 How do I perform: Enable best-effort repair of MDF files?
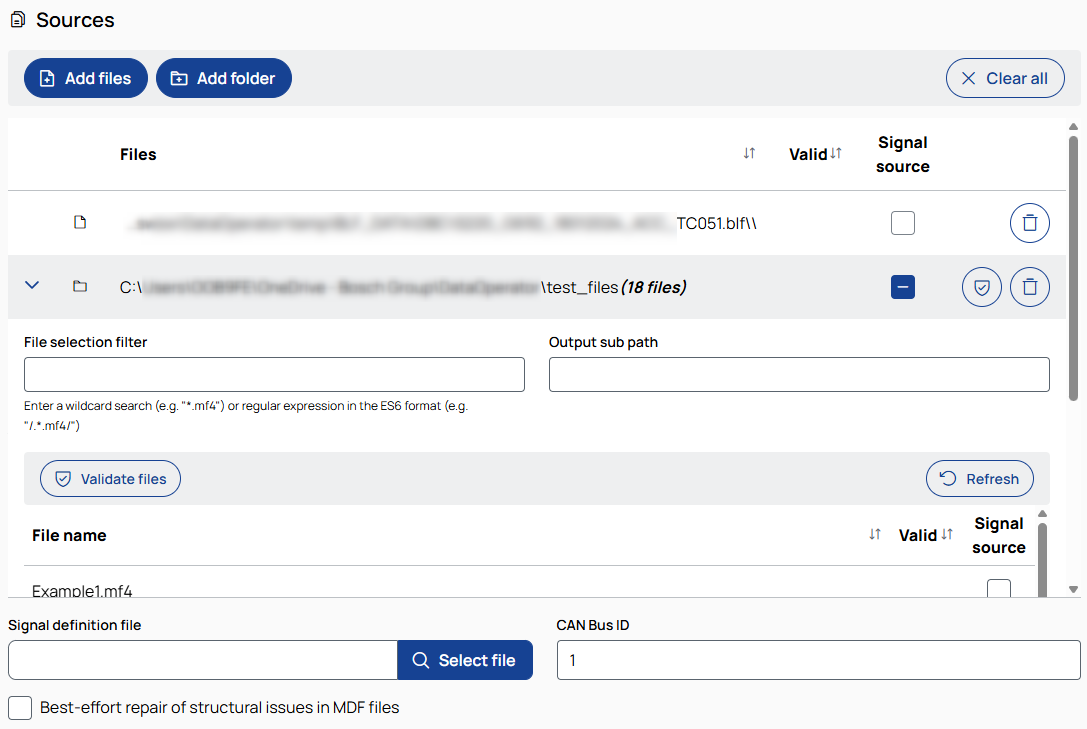[x=20, y=708]
